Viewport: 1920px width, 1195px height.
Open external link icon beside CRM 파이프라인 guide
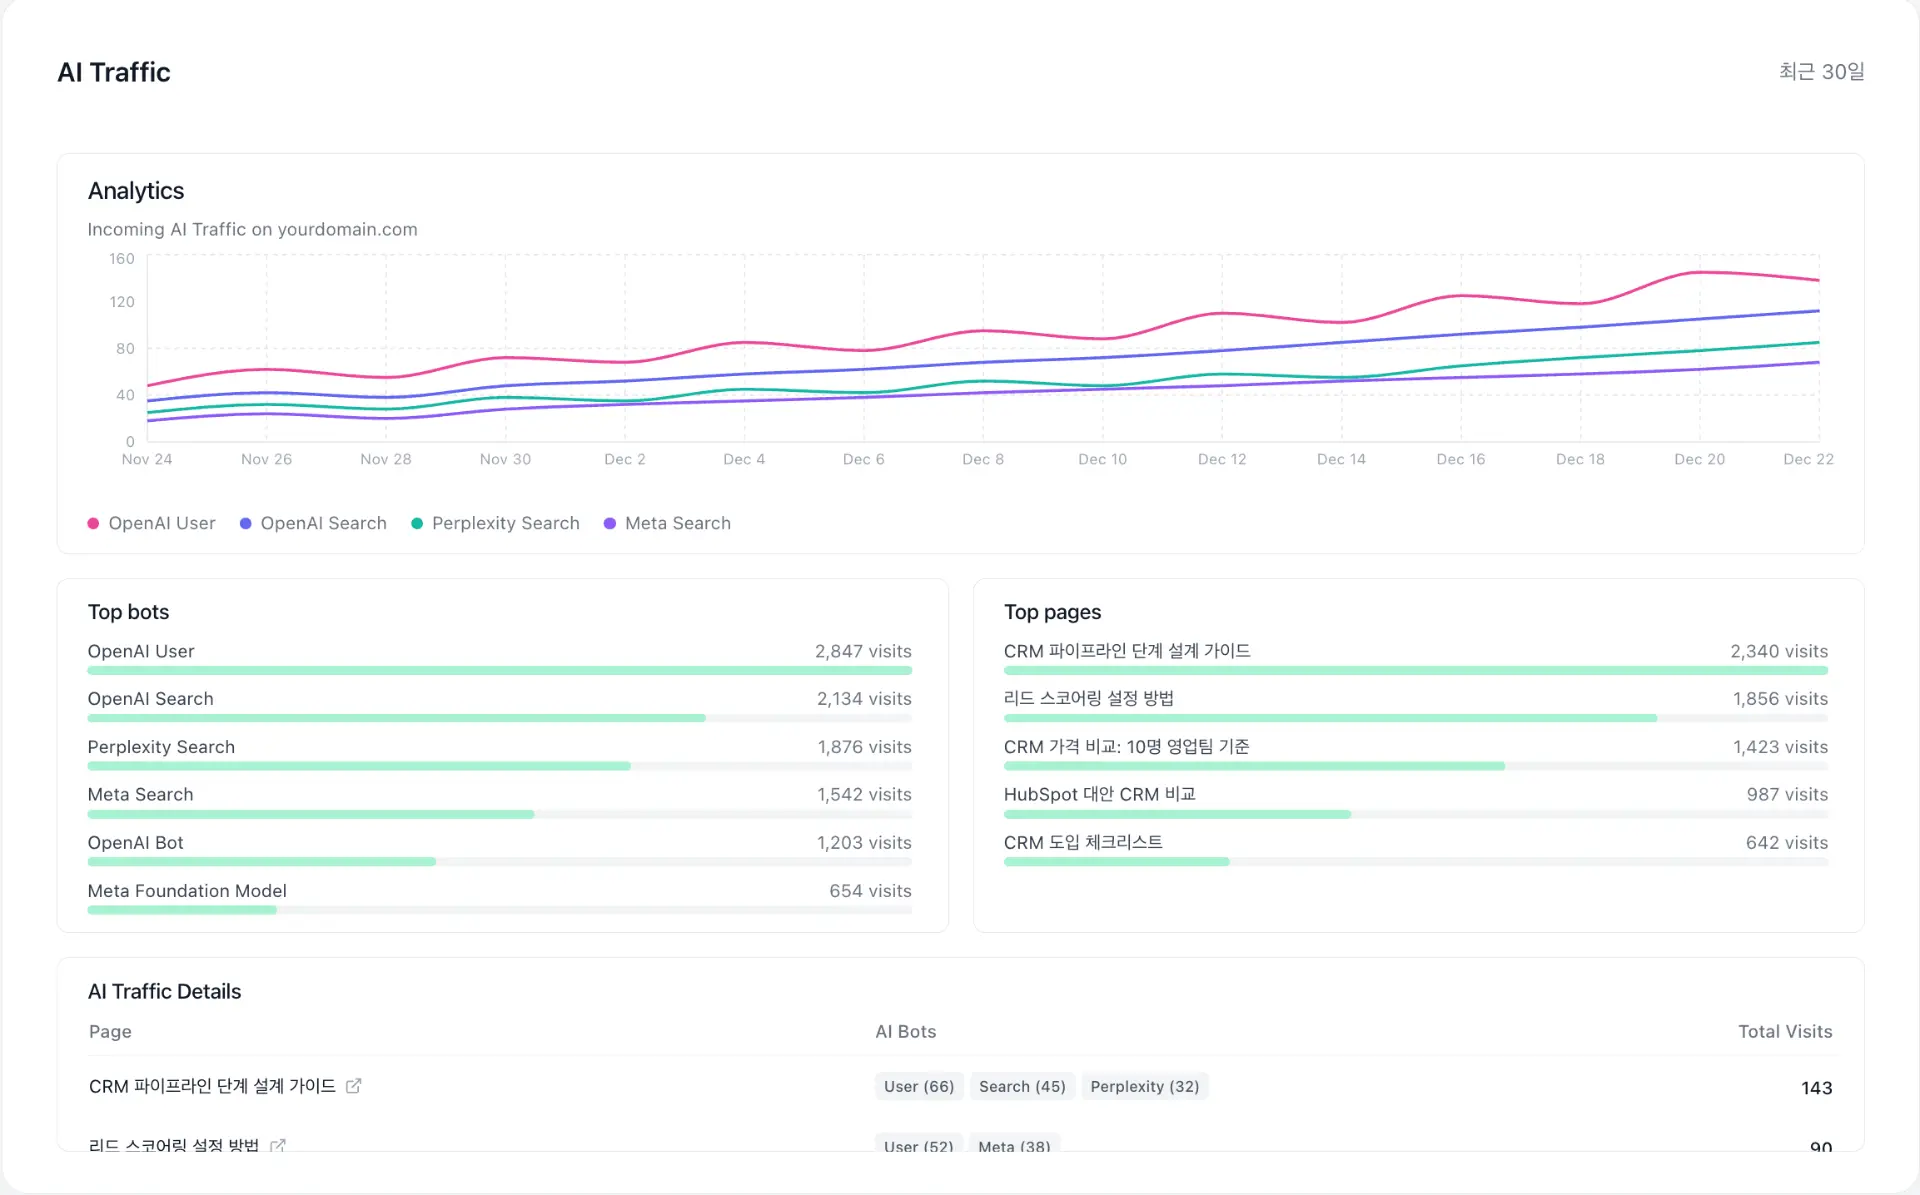353,1086
